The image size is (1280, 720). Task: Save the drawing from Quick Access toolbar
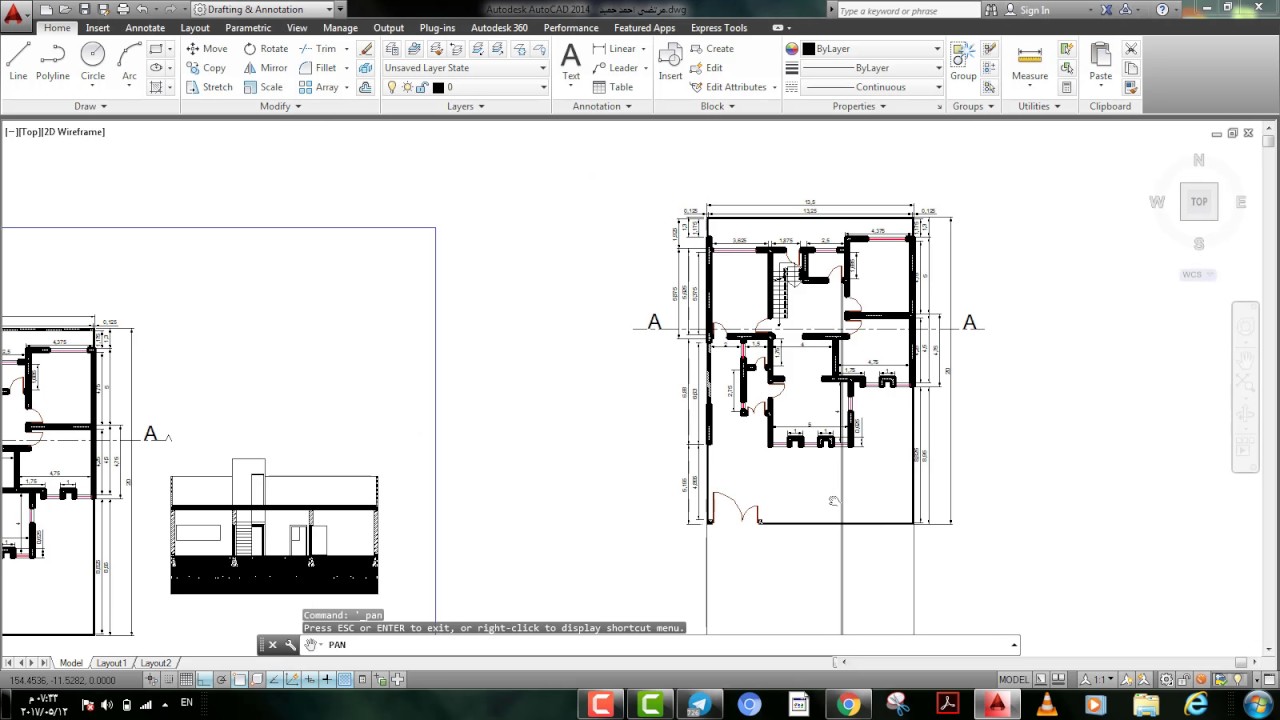click(x=83, y=9)
